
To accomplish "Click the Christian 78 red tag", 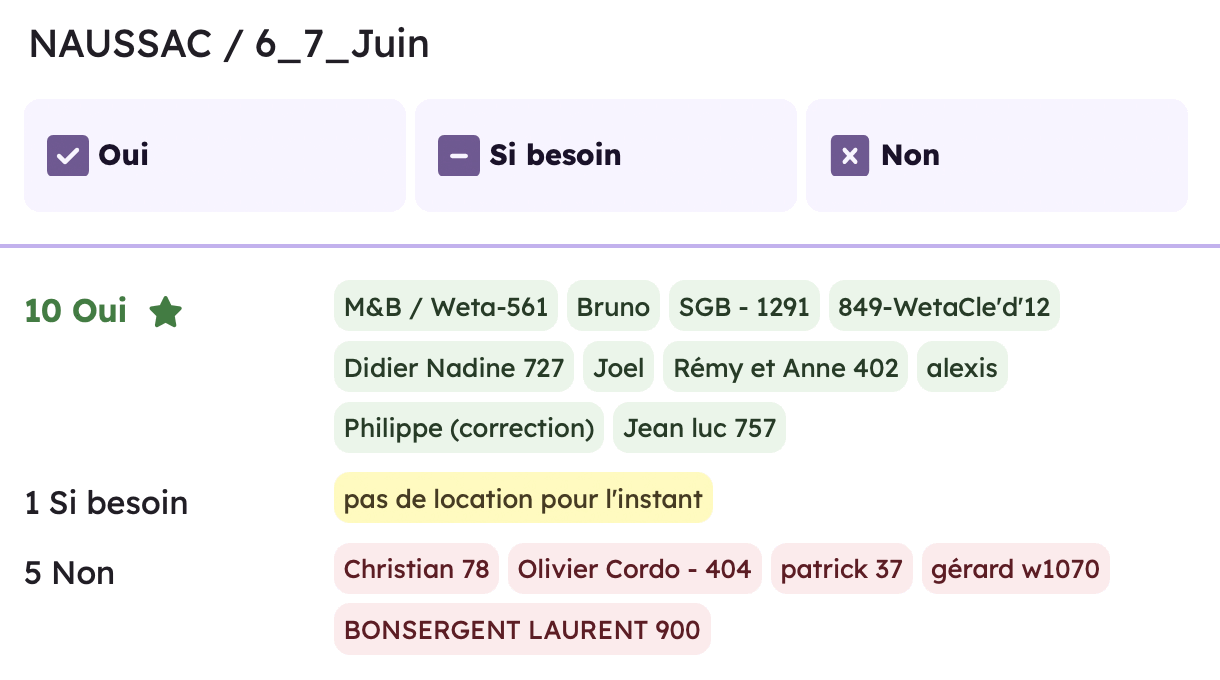I will [x=416, y=569].
